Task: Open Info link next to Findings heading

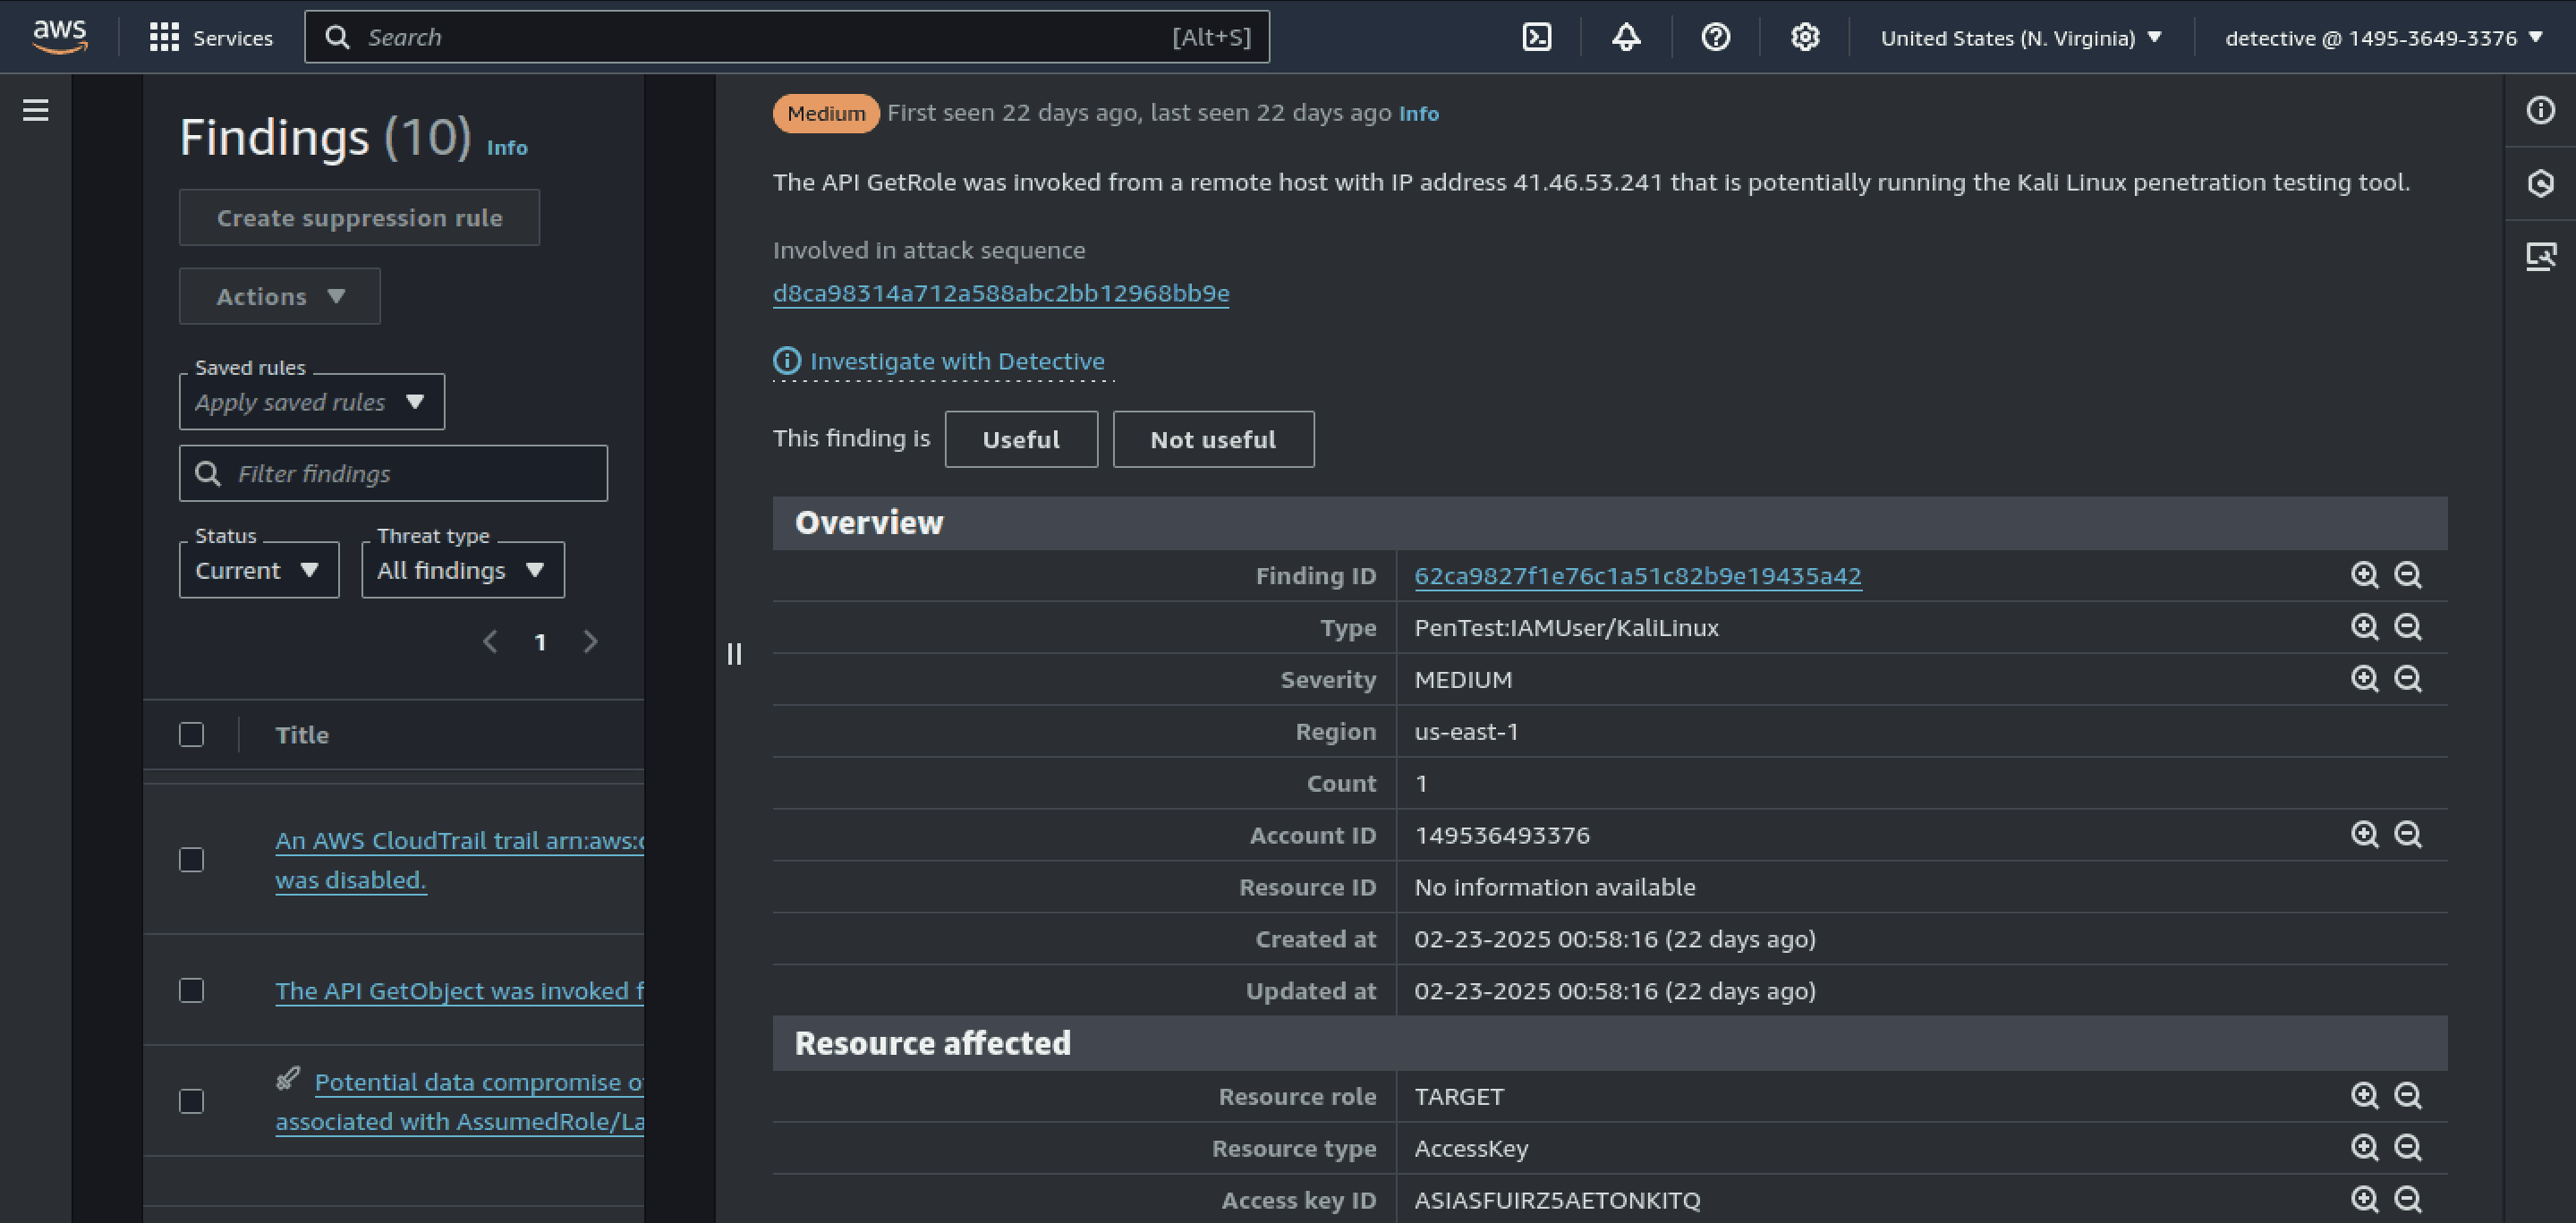Action: coord(507,148)
